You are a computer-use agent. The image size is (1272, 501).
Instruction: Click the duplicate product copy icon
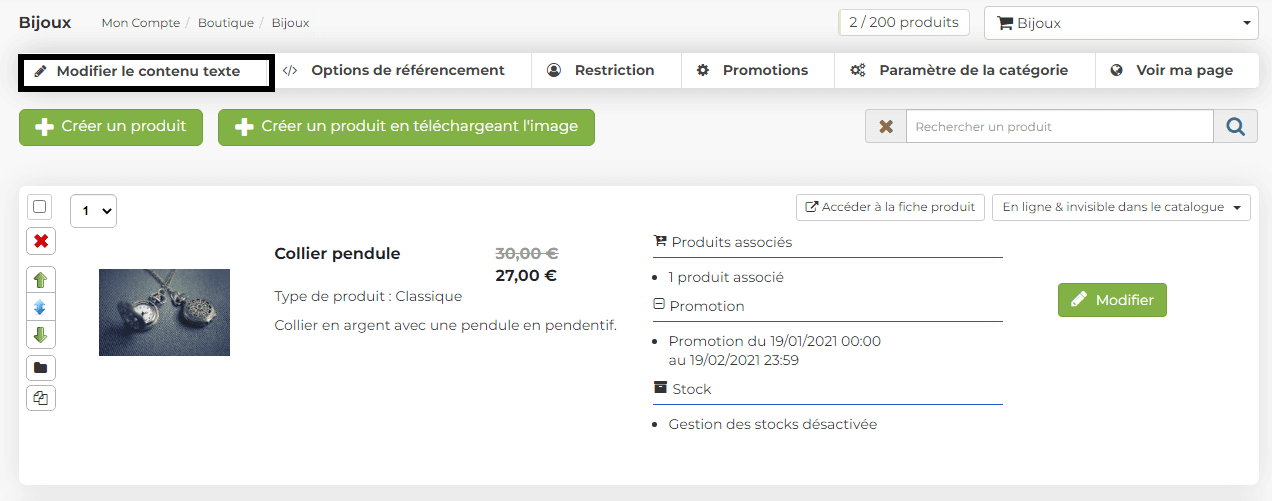pos(41,398)
